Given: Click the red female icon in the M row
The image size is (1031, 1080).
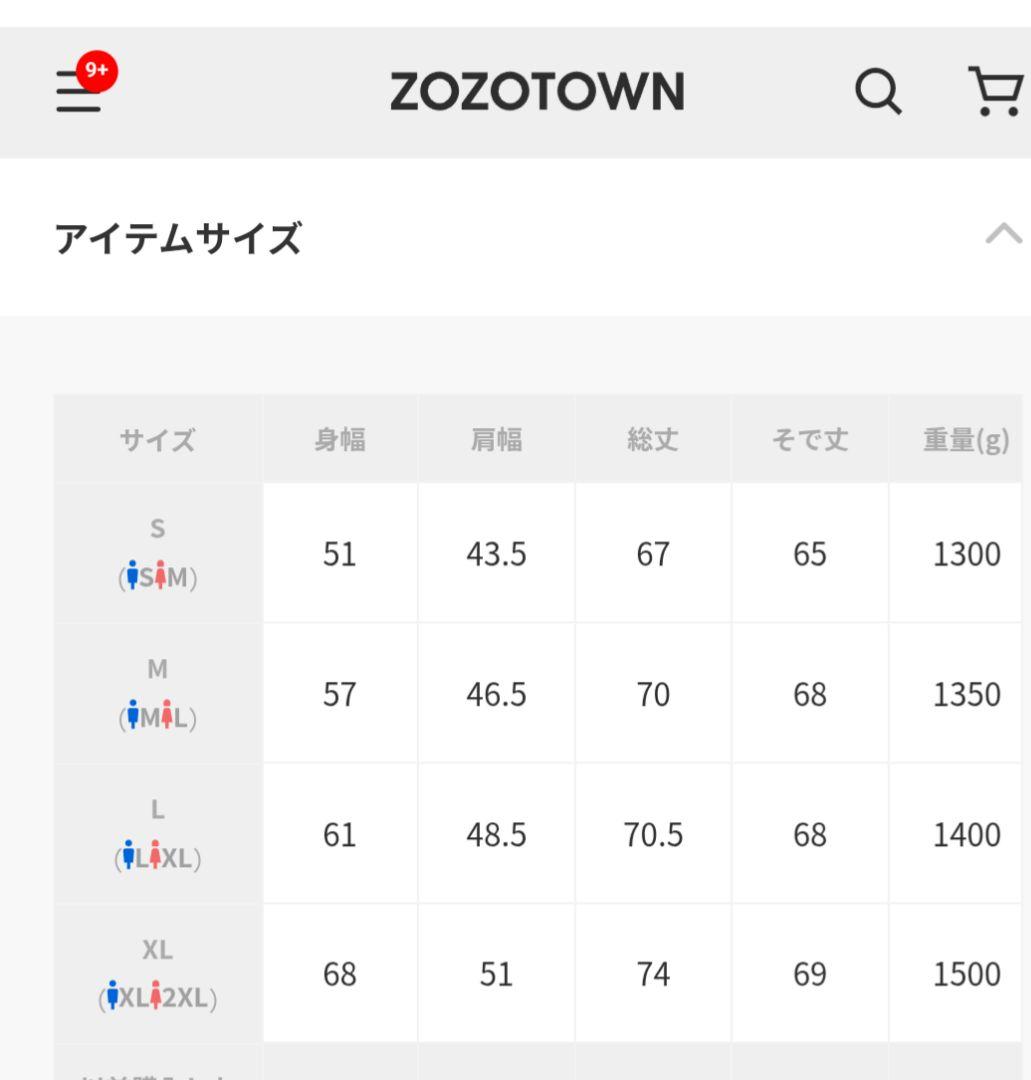Looking at the screenshot, I should [x=167, y=716].
